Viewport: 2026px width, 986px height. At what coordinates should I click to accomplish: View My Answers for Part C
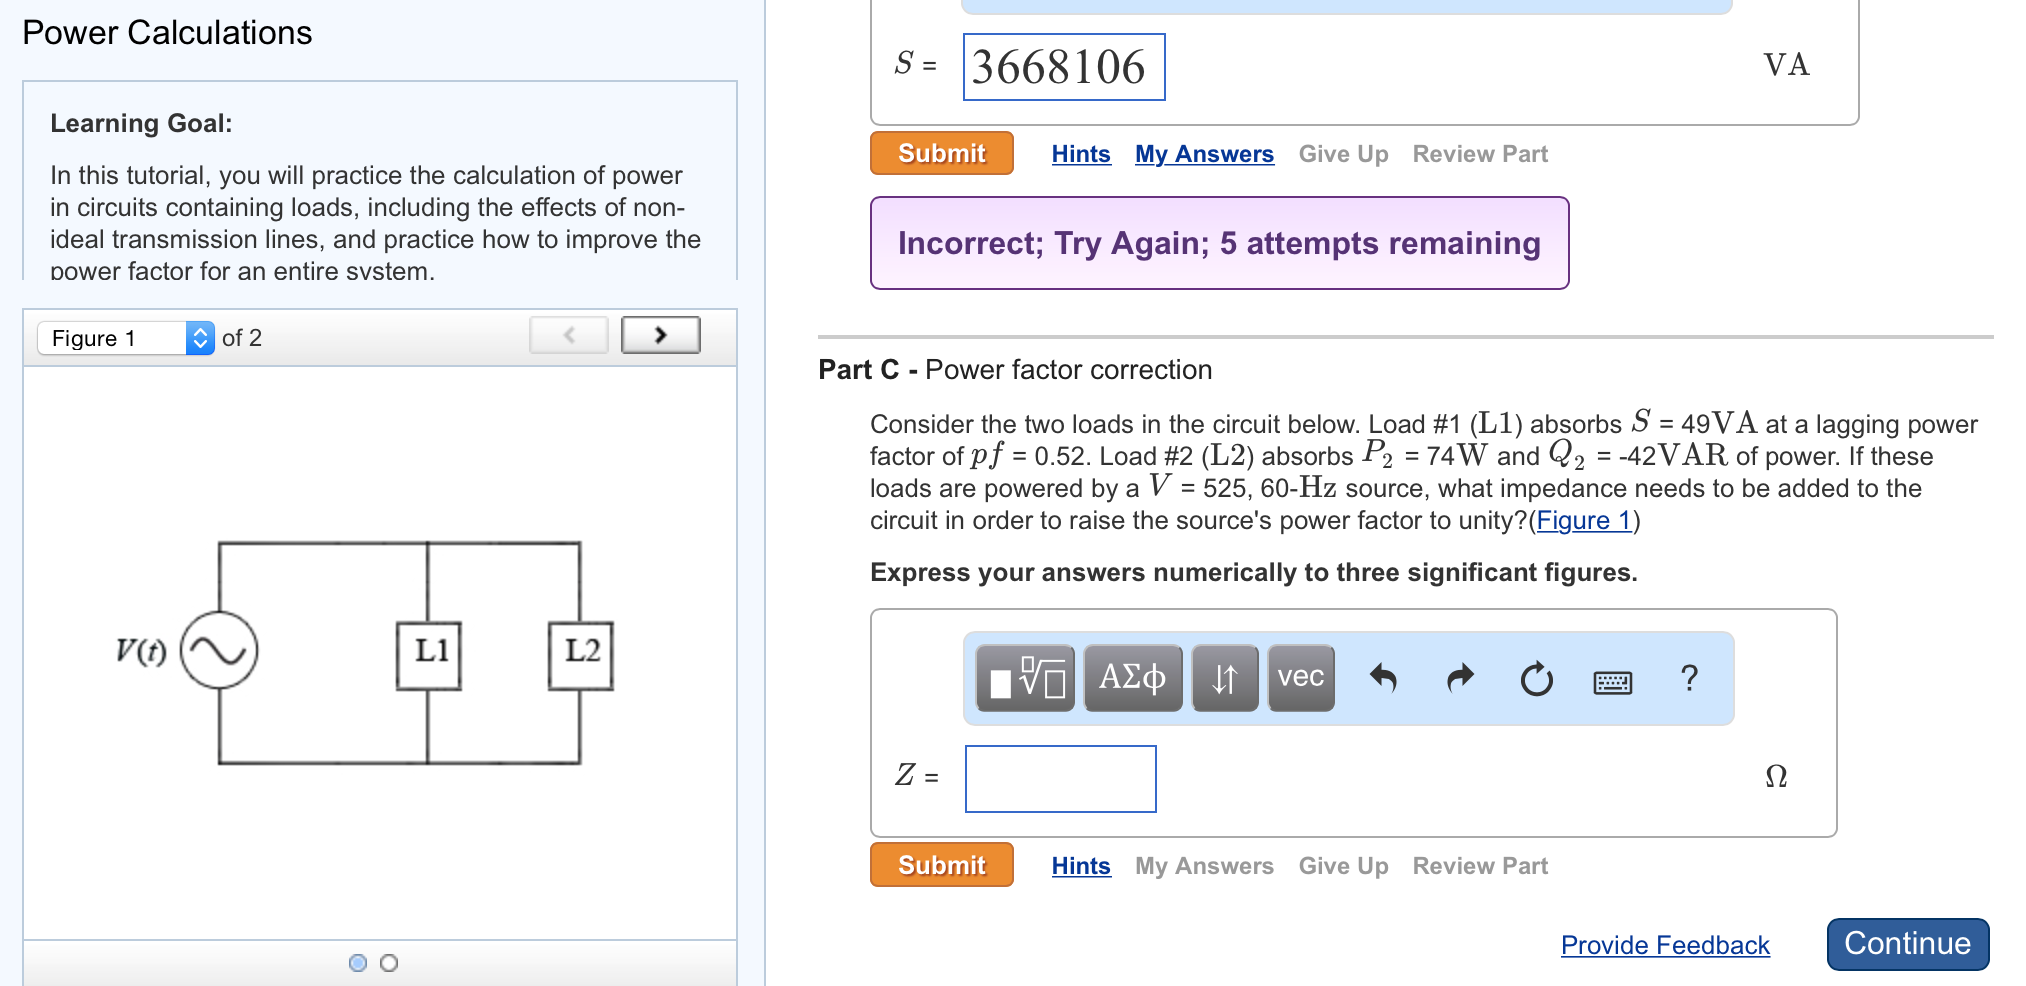pyautogui.click(x=1204, y=866)
